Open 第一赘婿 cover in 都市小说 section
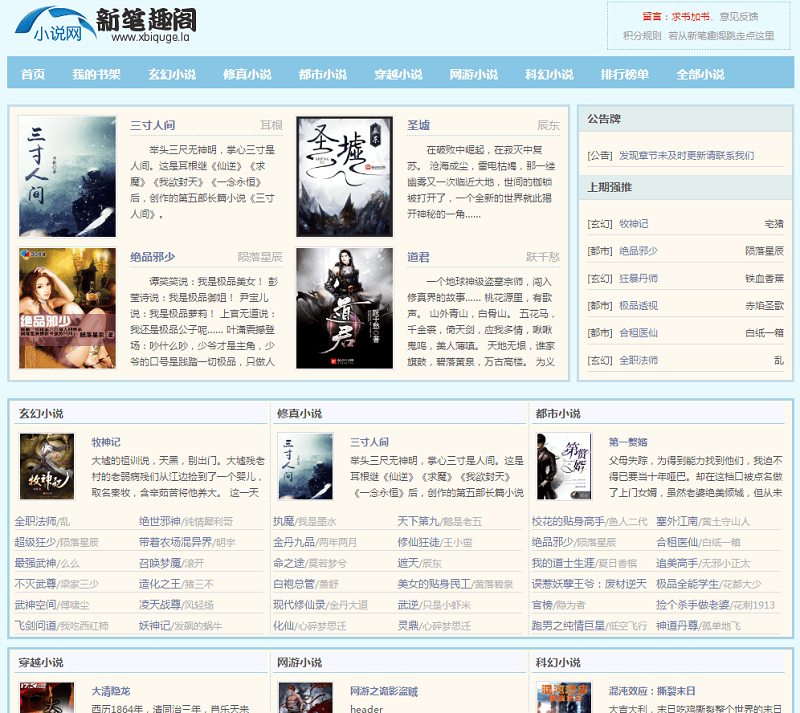The width and height of the screenshot is (800, 713). point(564,466)
